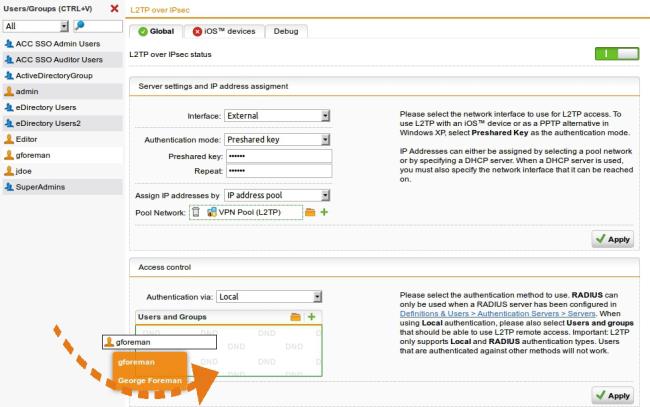
Task: Click folder icon in Users and Groups box
Action: (x=296, y=317)
